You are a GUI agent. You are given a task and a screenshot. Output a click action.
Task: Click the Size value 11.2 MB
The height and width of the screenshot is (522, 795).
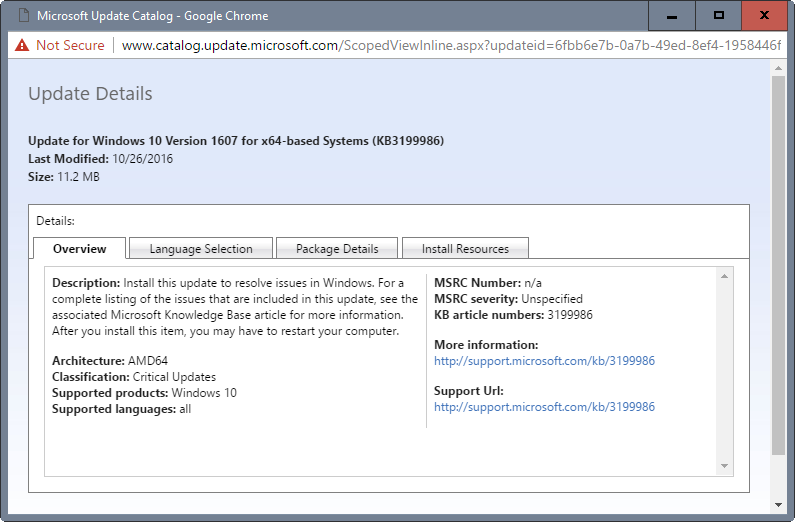pyautogui.click(x=79, y=177)
